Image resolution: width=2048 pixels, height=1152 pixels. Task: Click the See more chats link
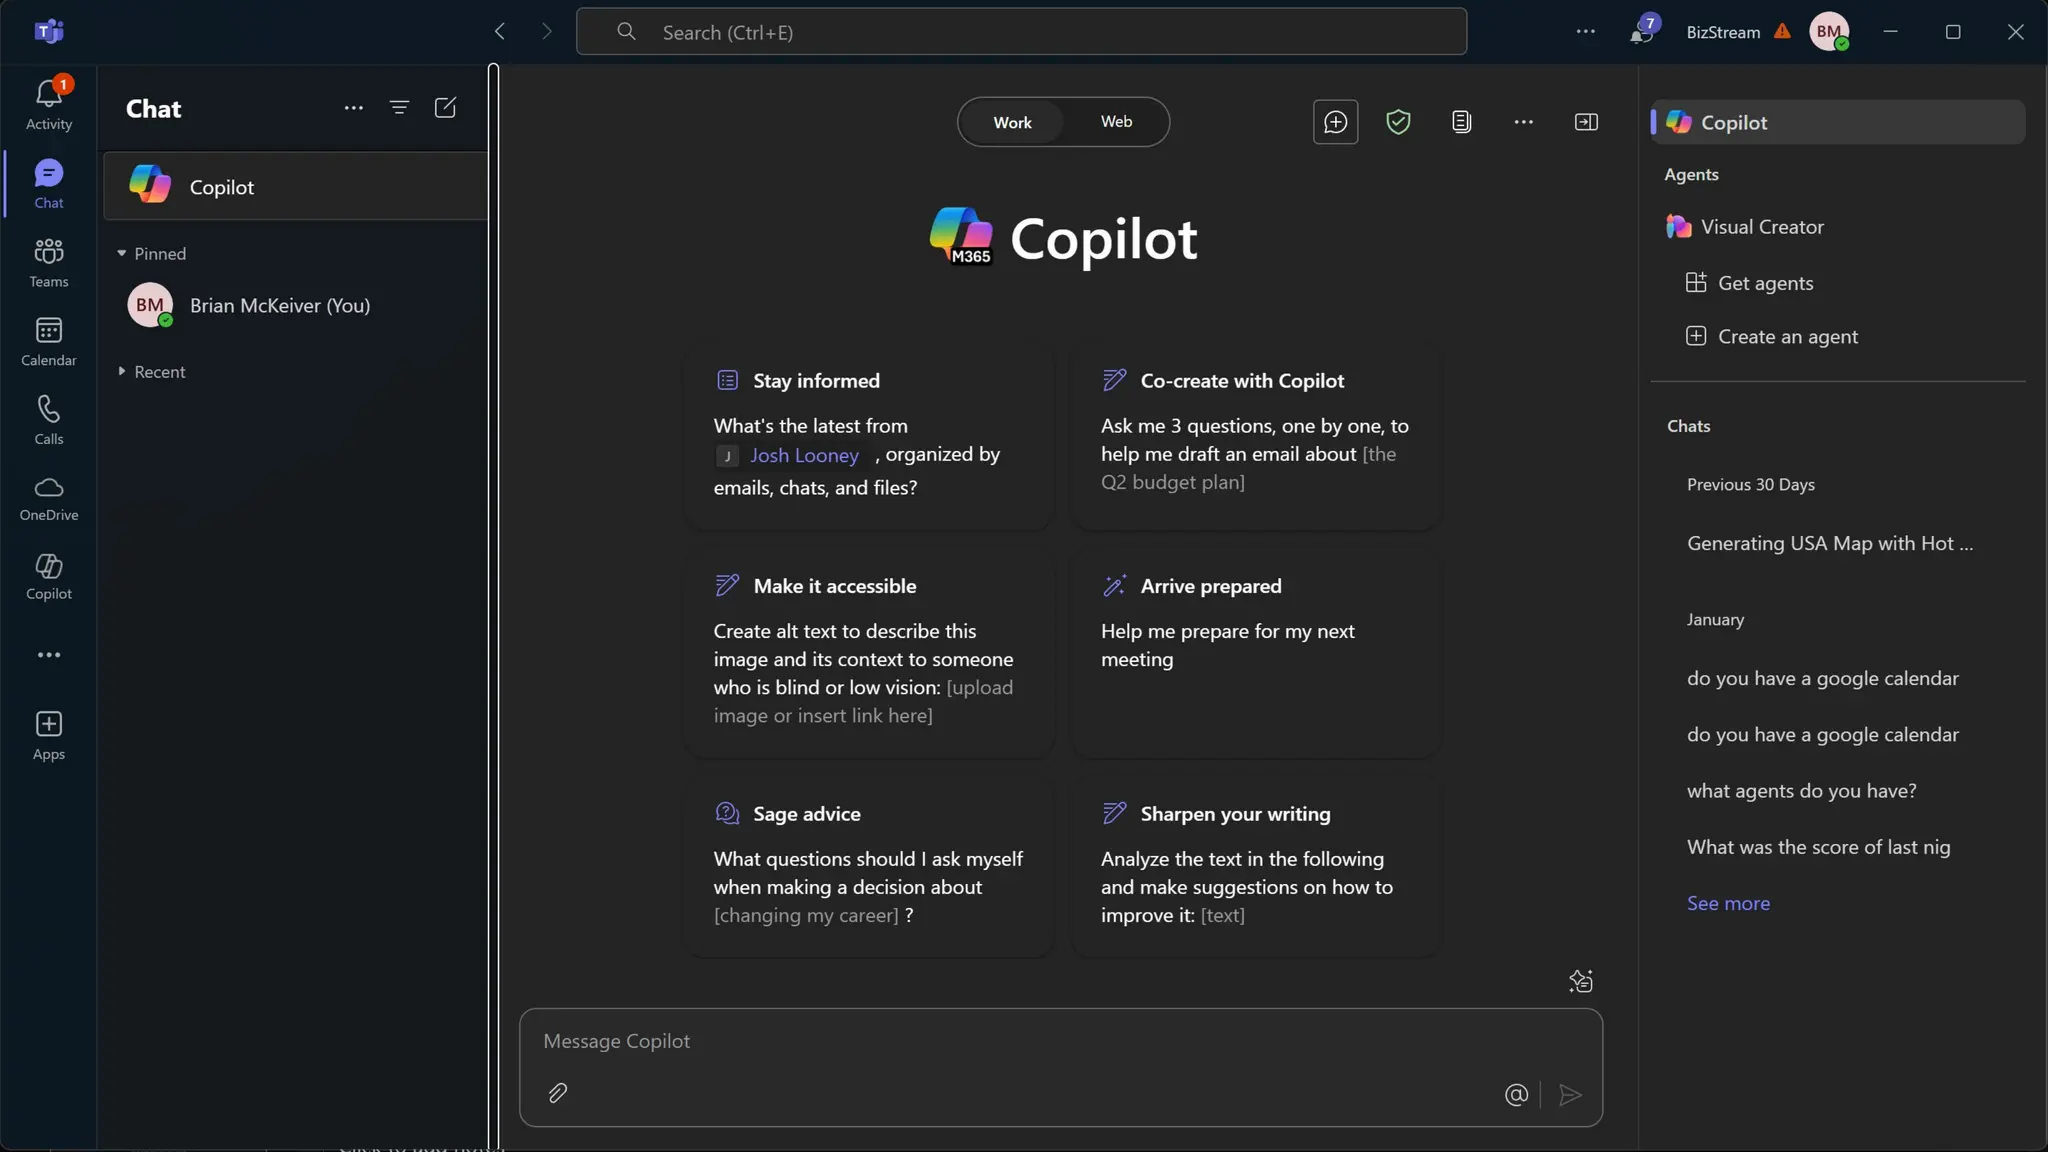pos(1728,903)
